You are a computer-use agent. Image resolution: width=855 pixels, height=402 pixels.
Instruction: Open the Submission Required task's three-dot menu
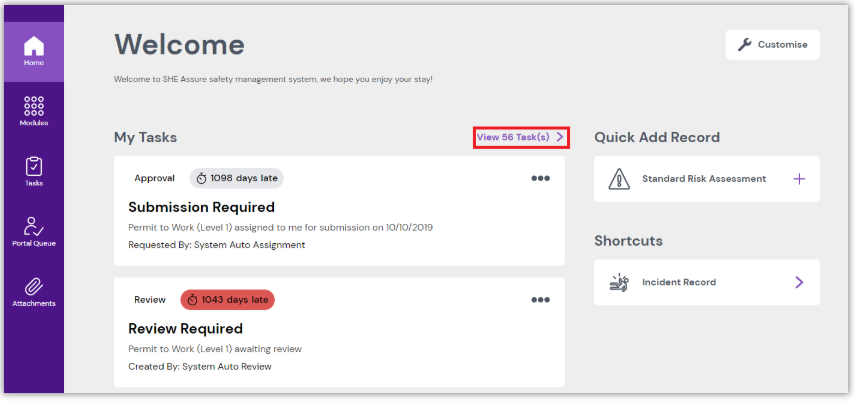pyautogui.click(x=540, y=179)
